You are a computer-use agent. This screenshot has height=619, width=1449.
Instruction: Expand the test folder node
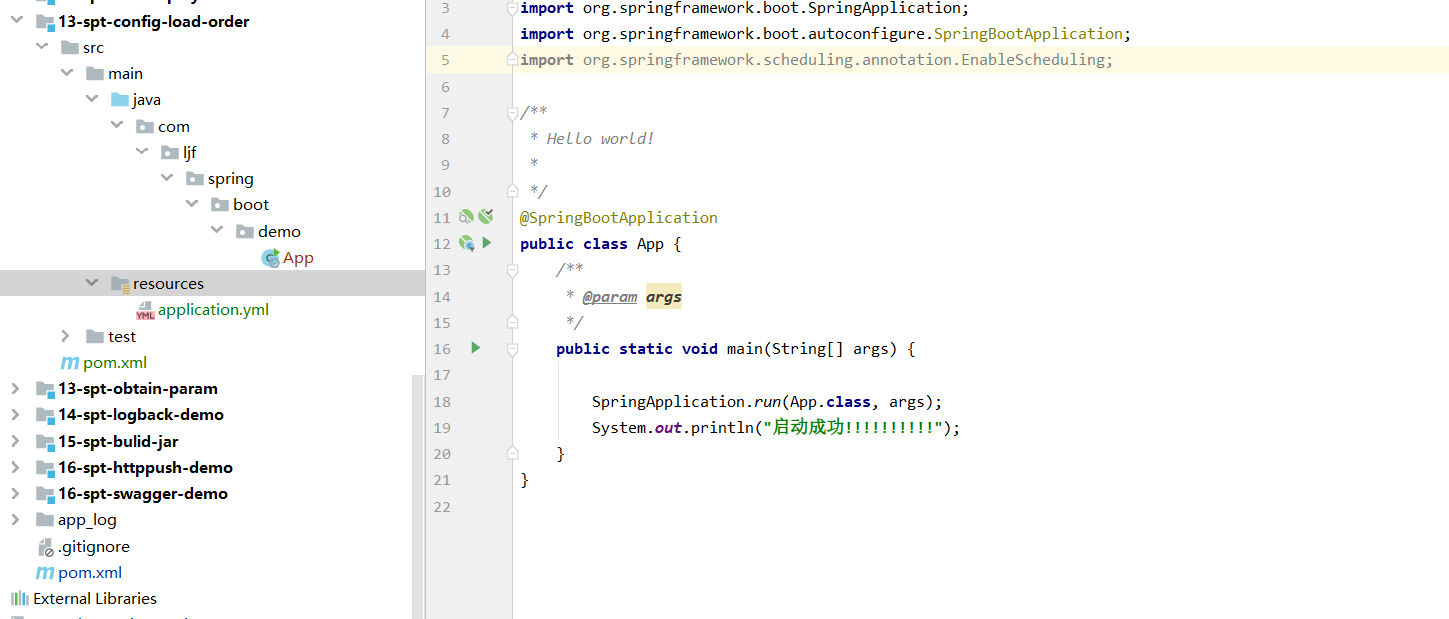click(x=66, y=336)
